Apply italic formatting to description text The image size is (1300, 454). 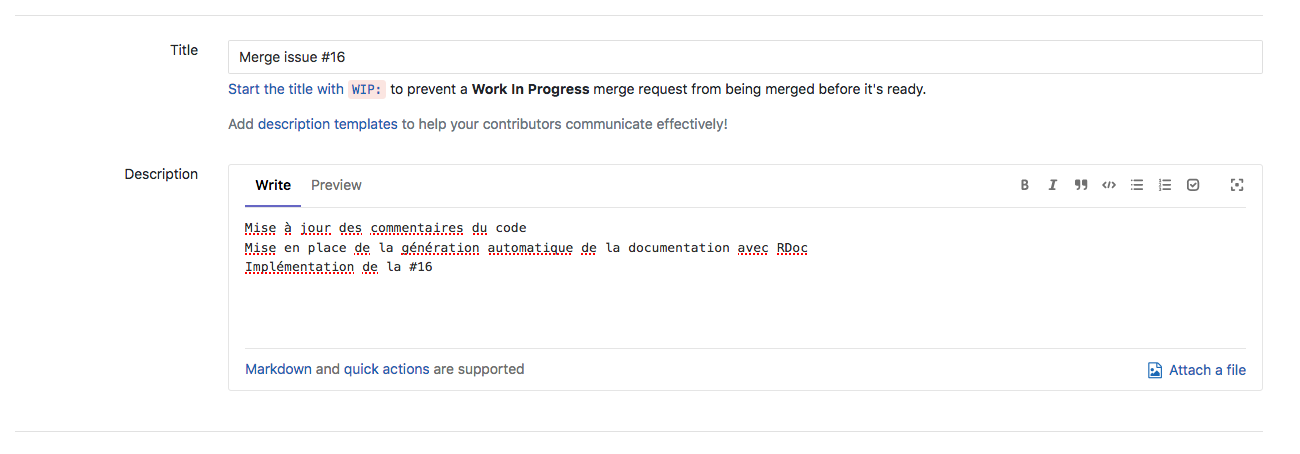coord(1053,185)
